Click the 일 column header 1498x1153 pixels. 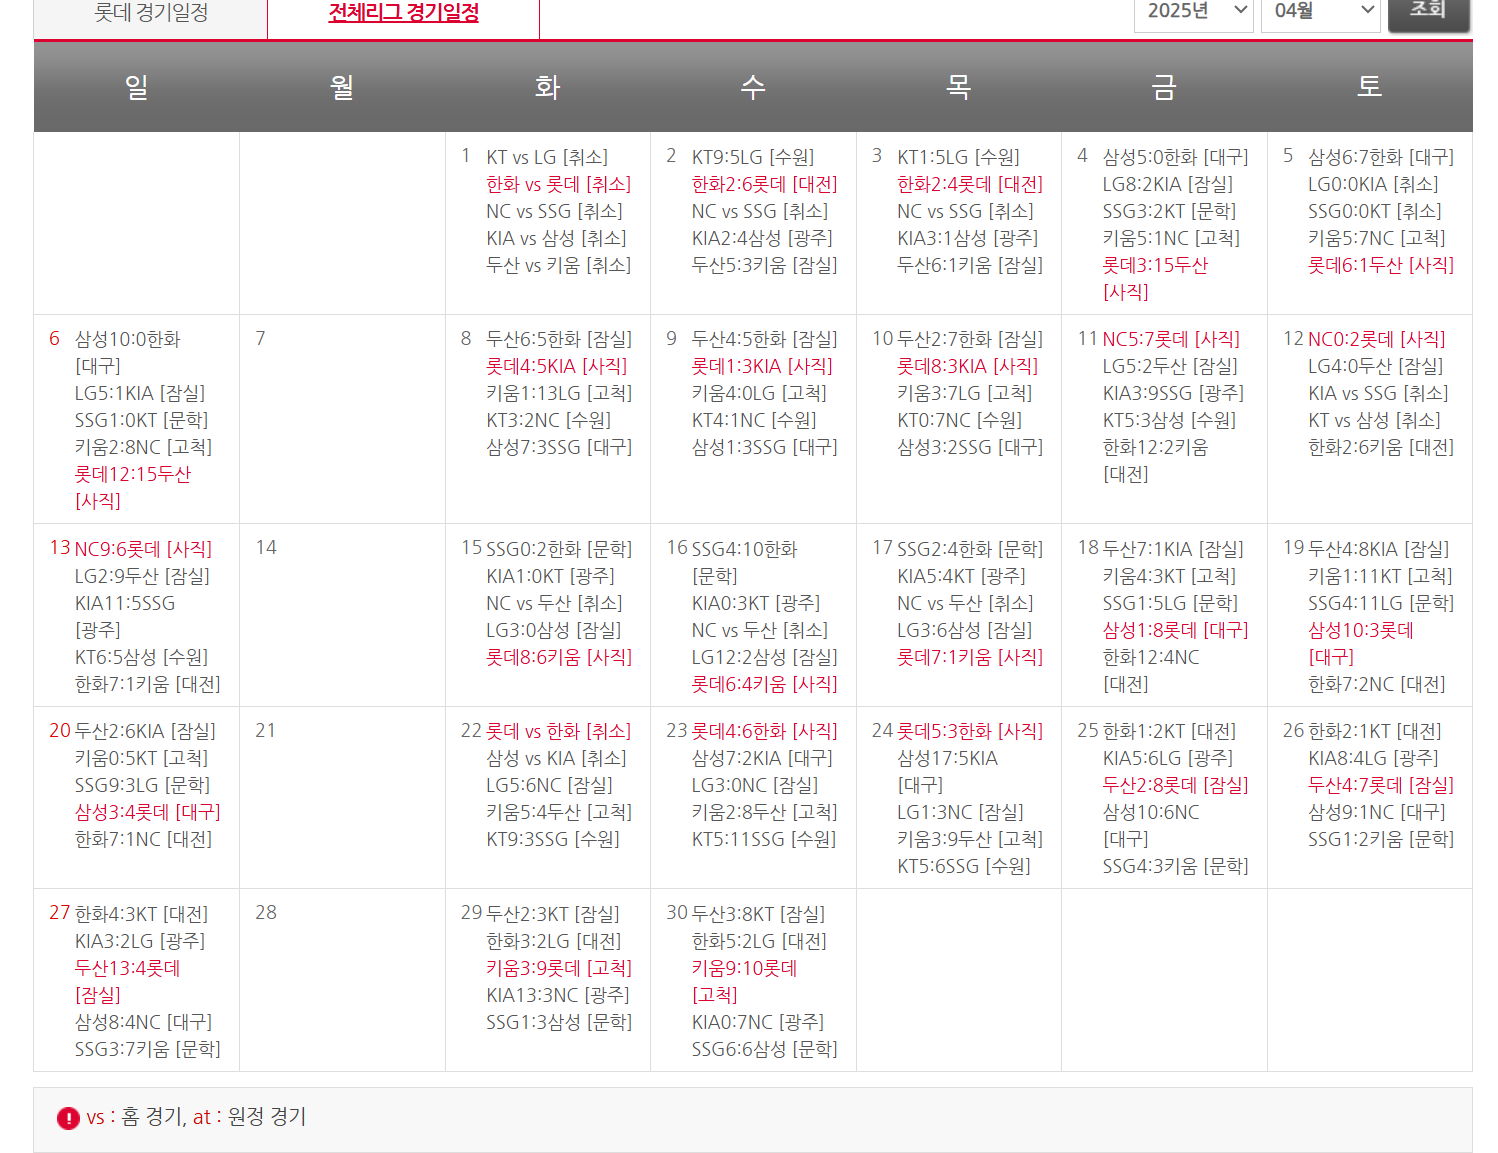pyautogui.click(x=137, y=87)
